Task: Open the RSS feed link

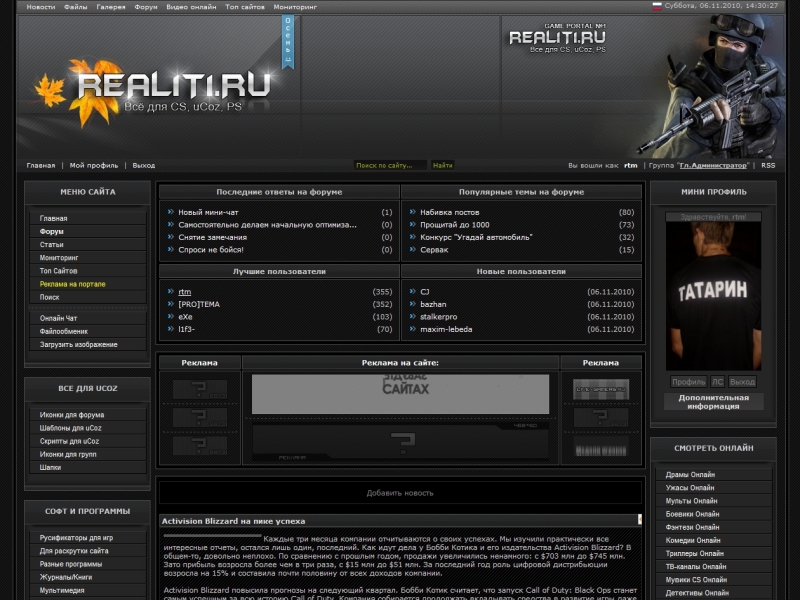Action: (768, 165)
